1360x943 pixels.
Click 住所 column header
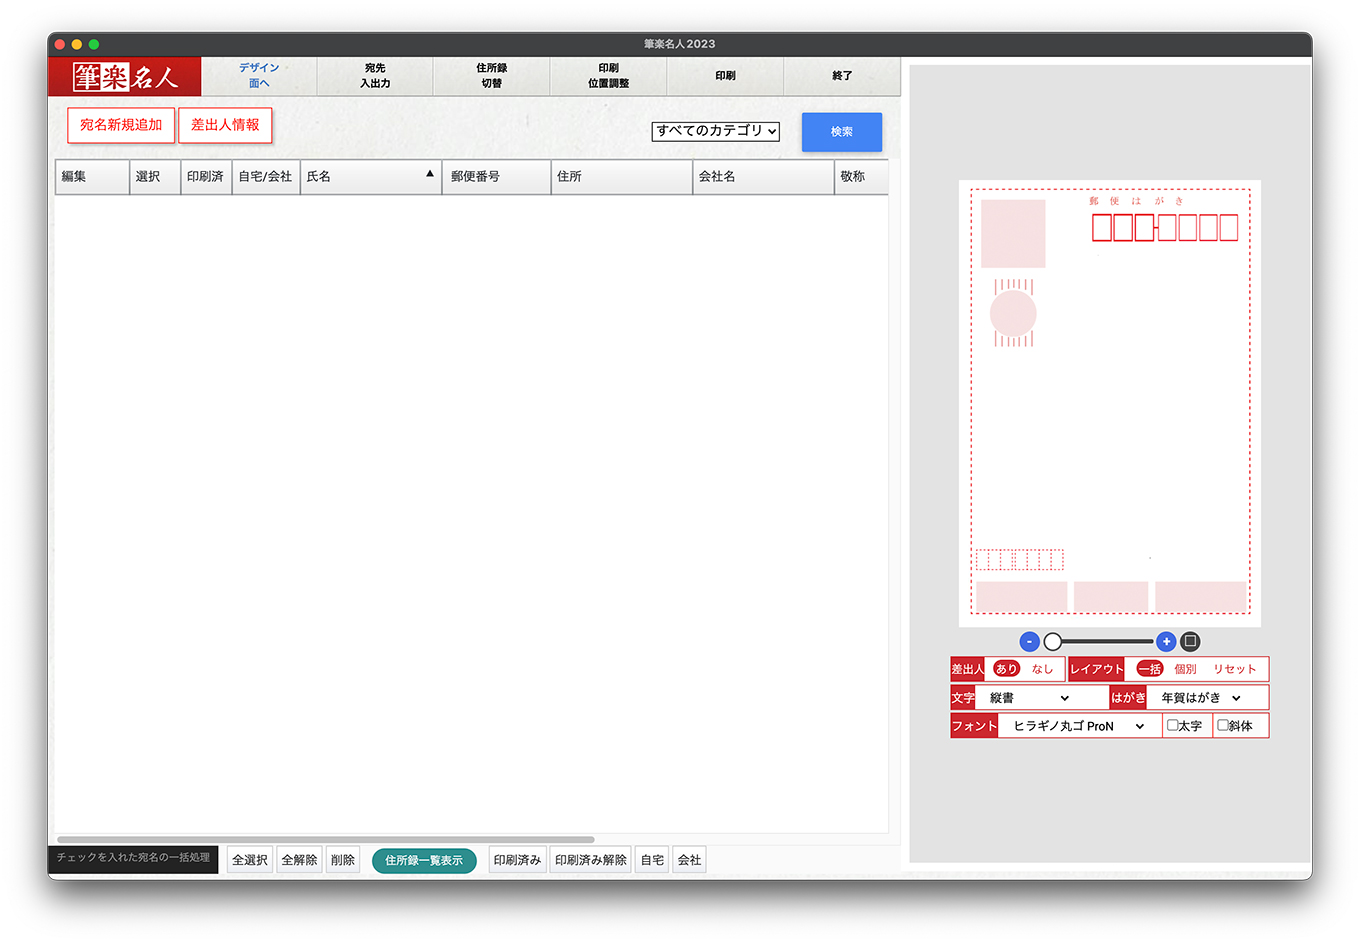622,176
